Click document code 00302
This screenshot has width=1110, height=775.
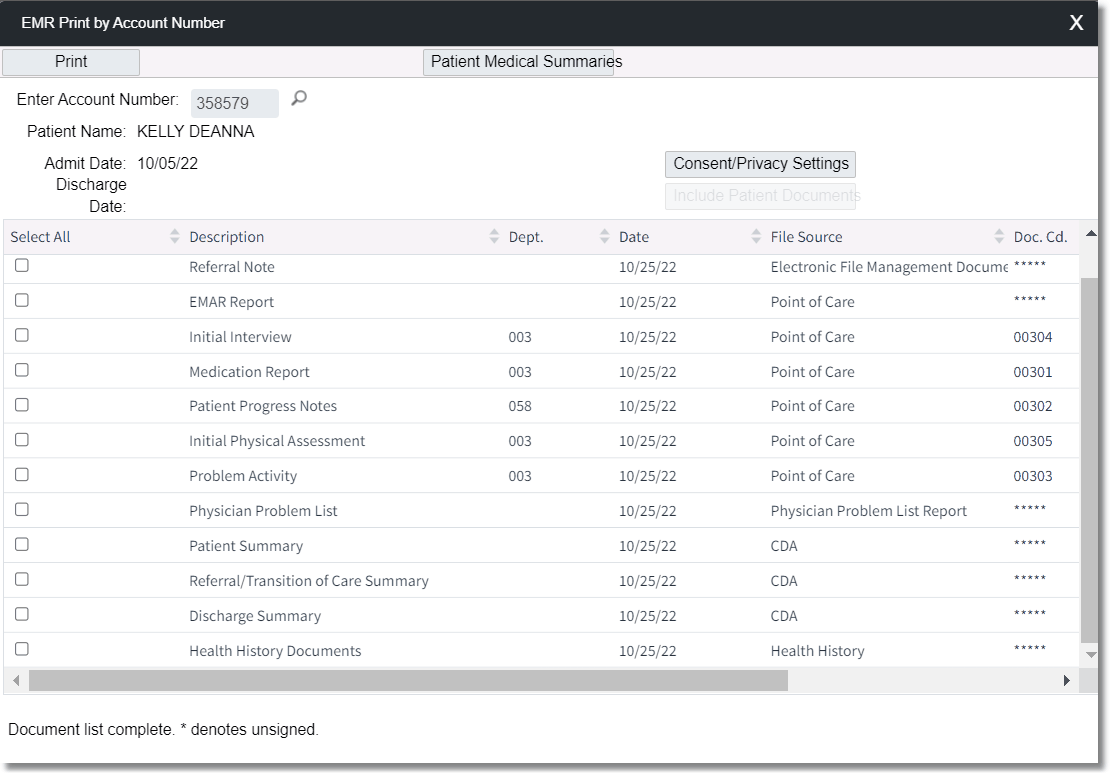(x=1033, y=406)
